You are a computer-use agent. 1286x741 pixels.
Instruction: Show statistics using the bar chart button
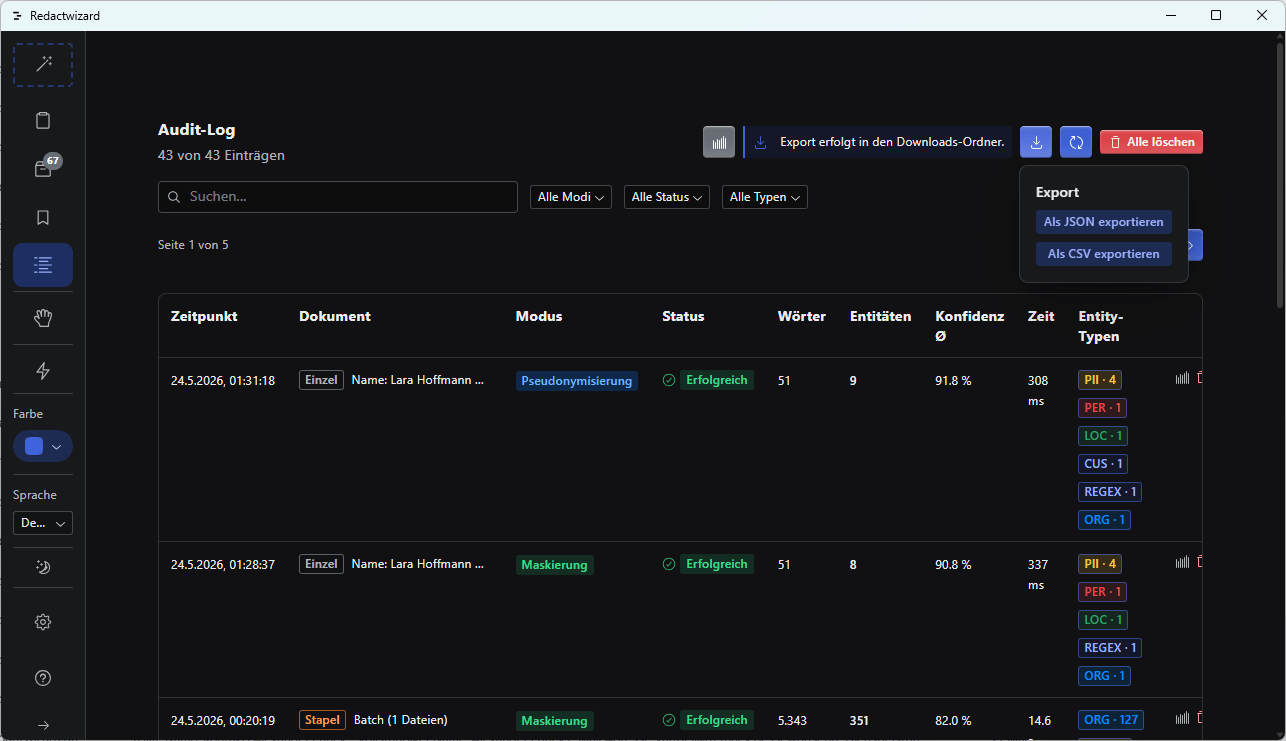[719, 142]
